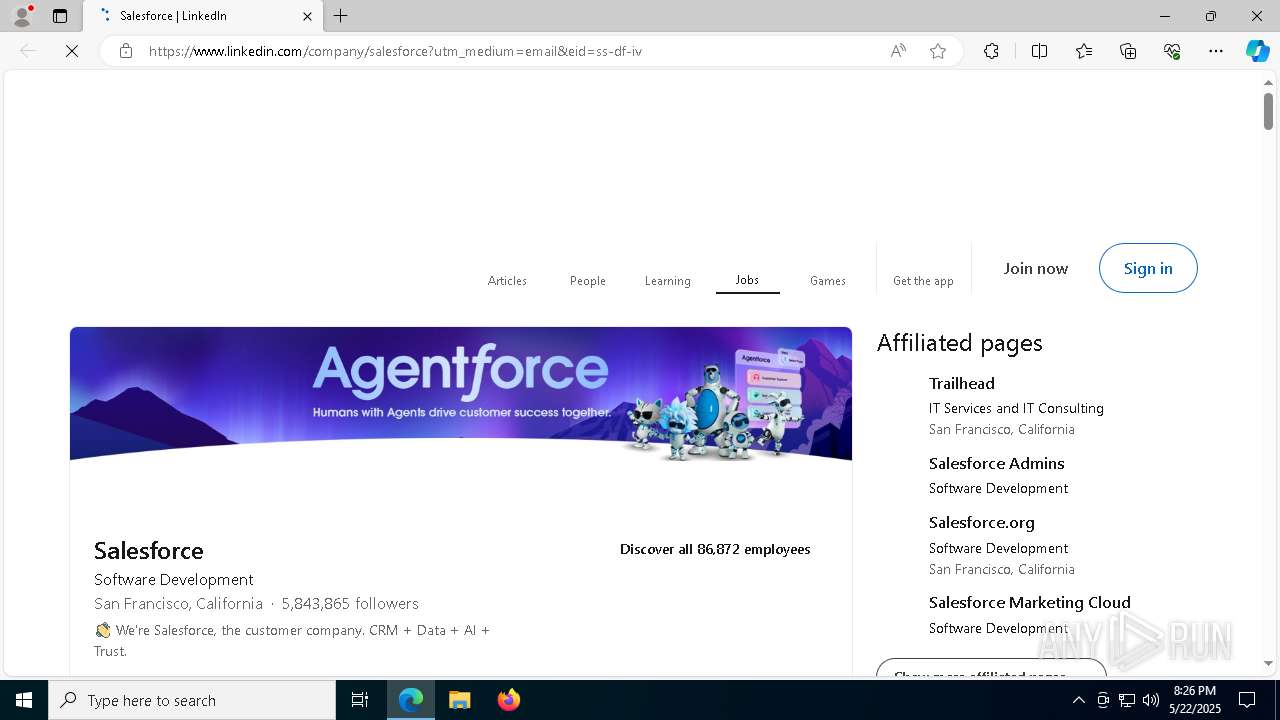
Task: Open Firefox from taskbar
Action: pos(508,700)
